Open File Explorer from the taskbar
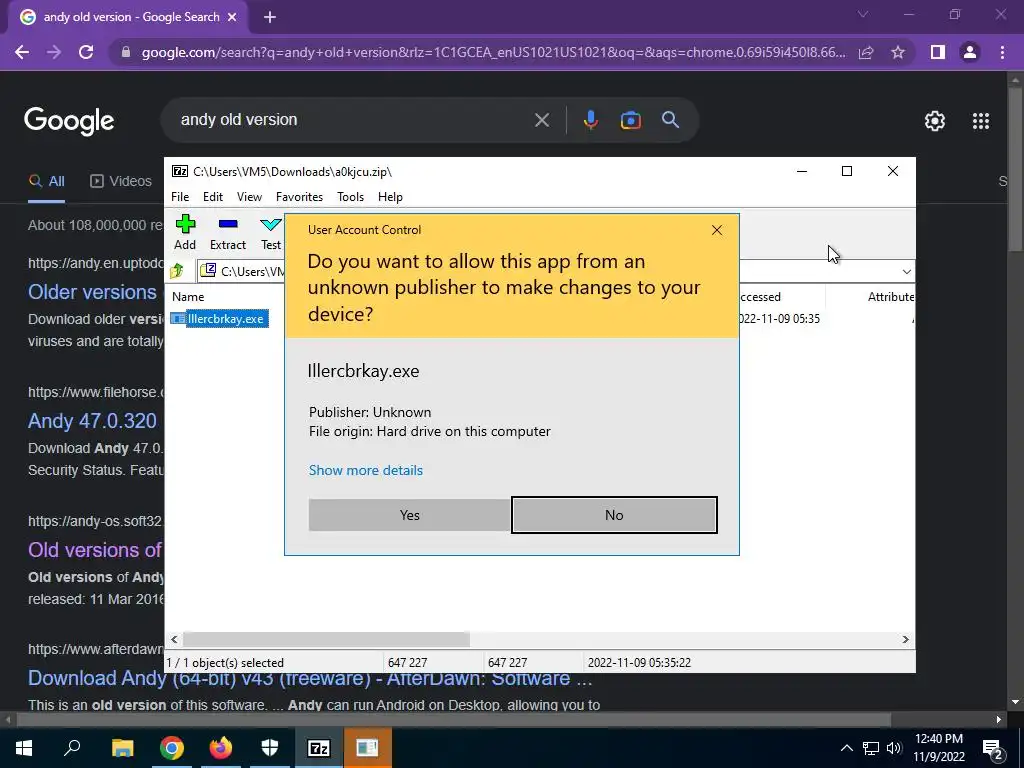This screenshot has height=768, width=1024. [x=122, y=748]
